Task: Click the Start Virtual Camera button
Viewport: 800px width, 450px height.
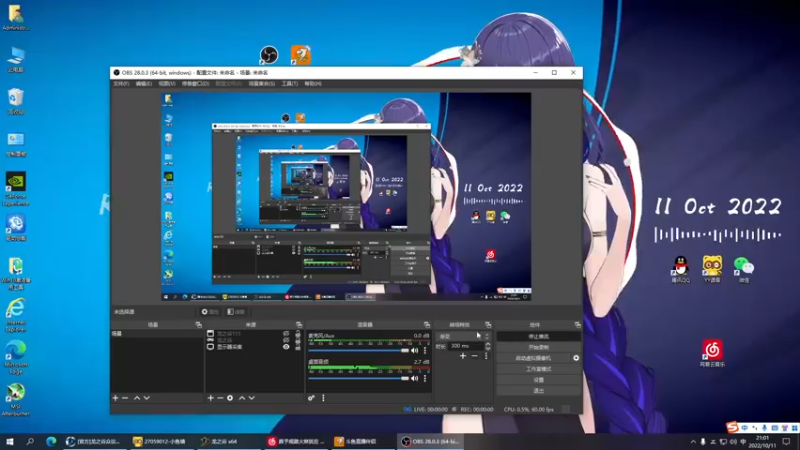Action: (x=533, y=358)
